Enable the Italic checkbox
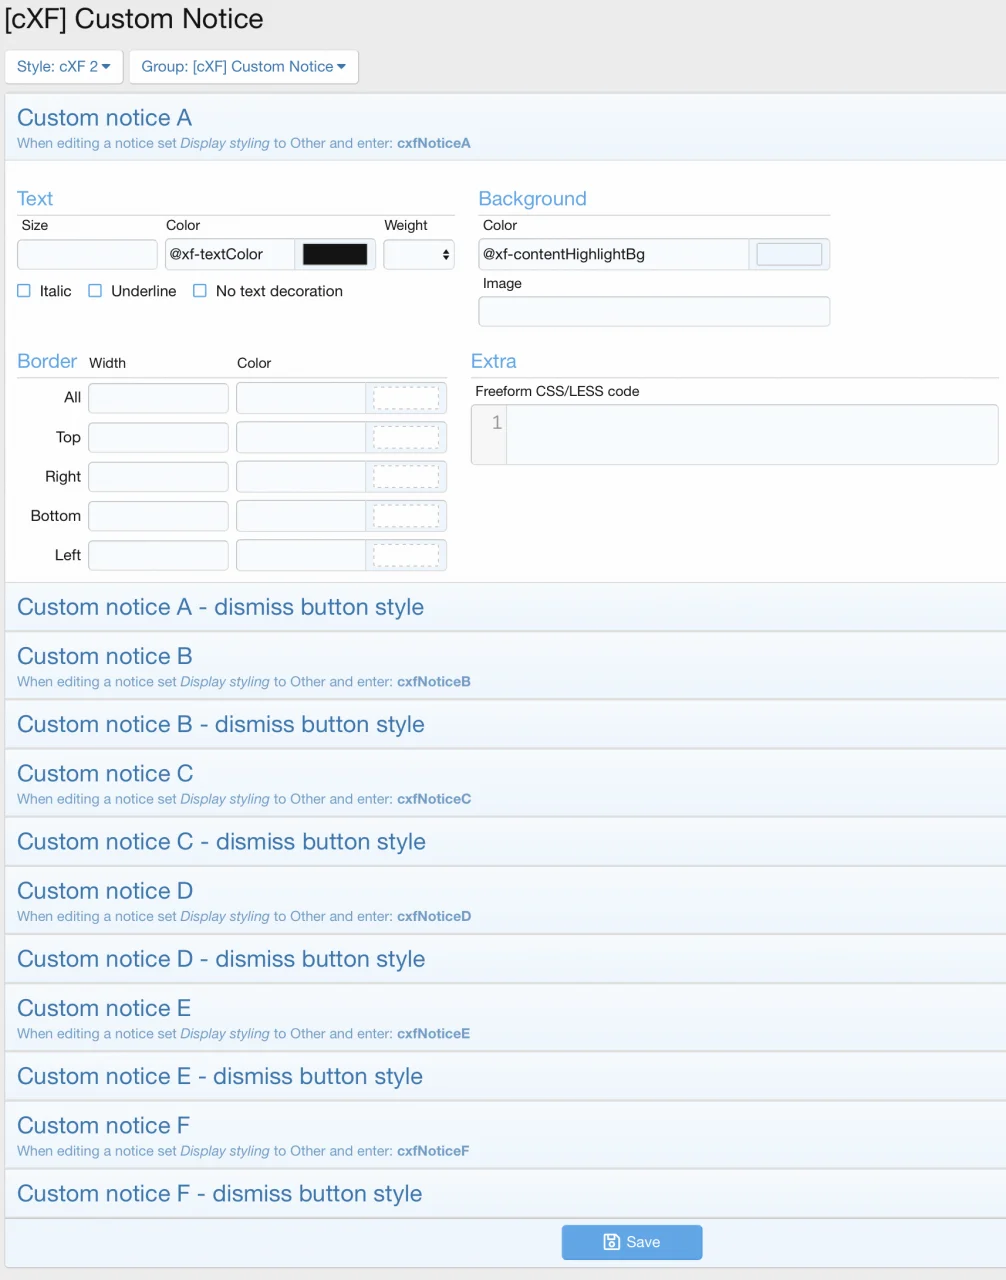The width and height of the screenshot is (1006, 1280). 23,290
